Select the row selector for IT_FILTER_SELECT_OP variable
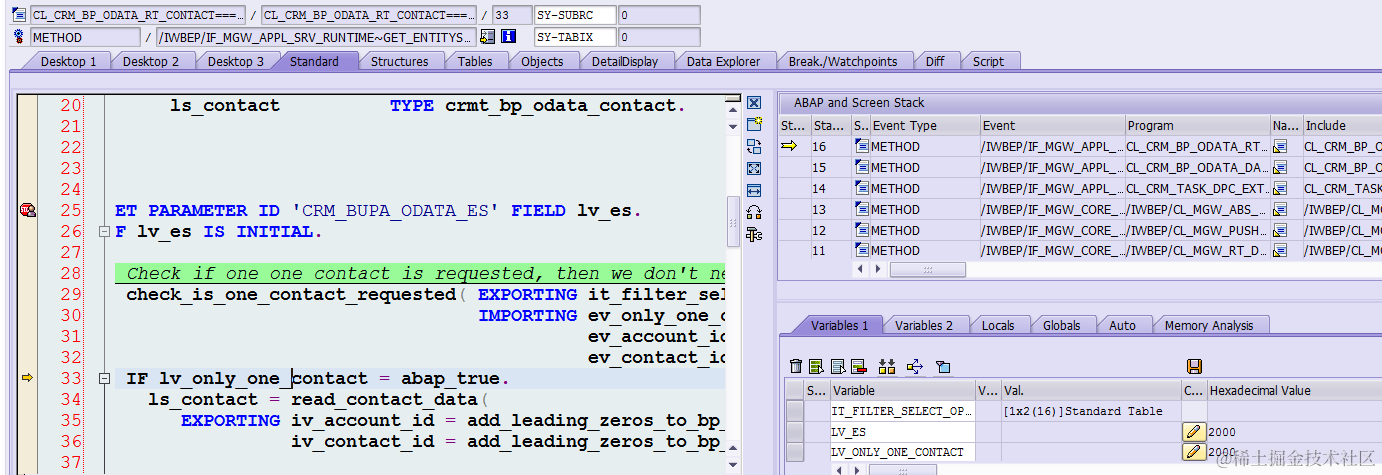The height and width of the screenshot is (475, 1382). coord(795,411)
